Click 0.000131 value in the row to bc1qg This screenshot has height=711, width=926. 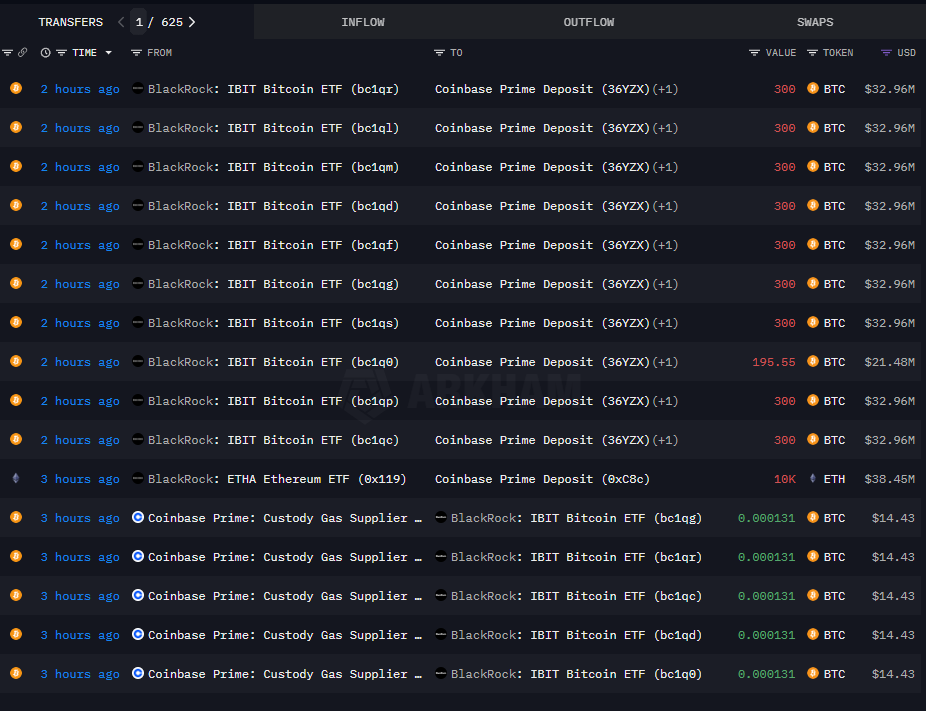(767, 518)
